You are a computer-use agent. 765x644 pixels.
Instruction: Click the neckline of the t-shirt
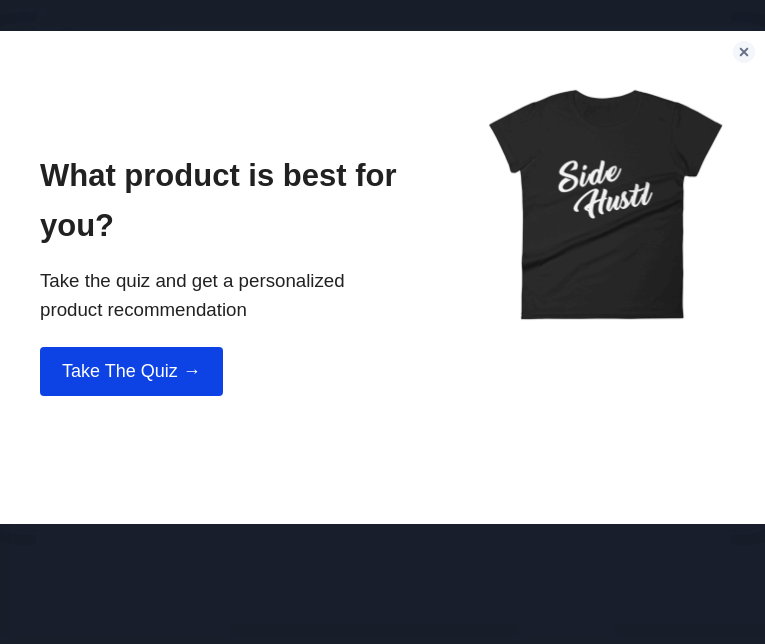point(604,97)
